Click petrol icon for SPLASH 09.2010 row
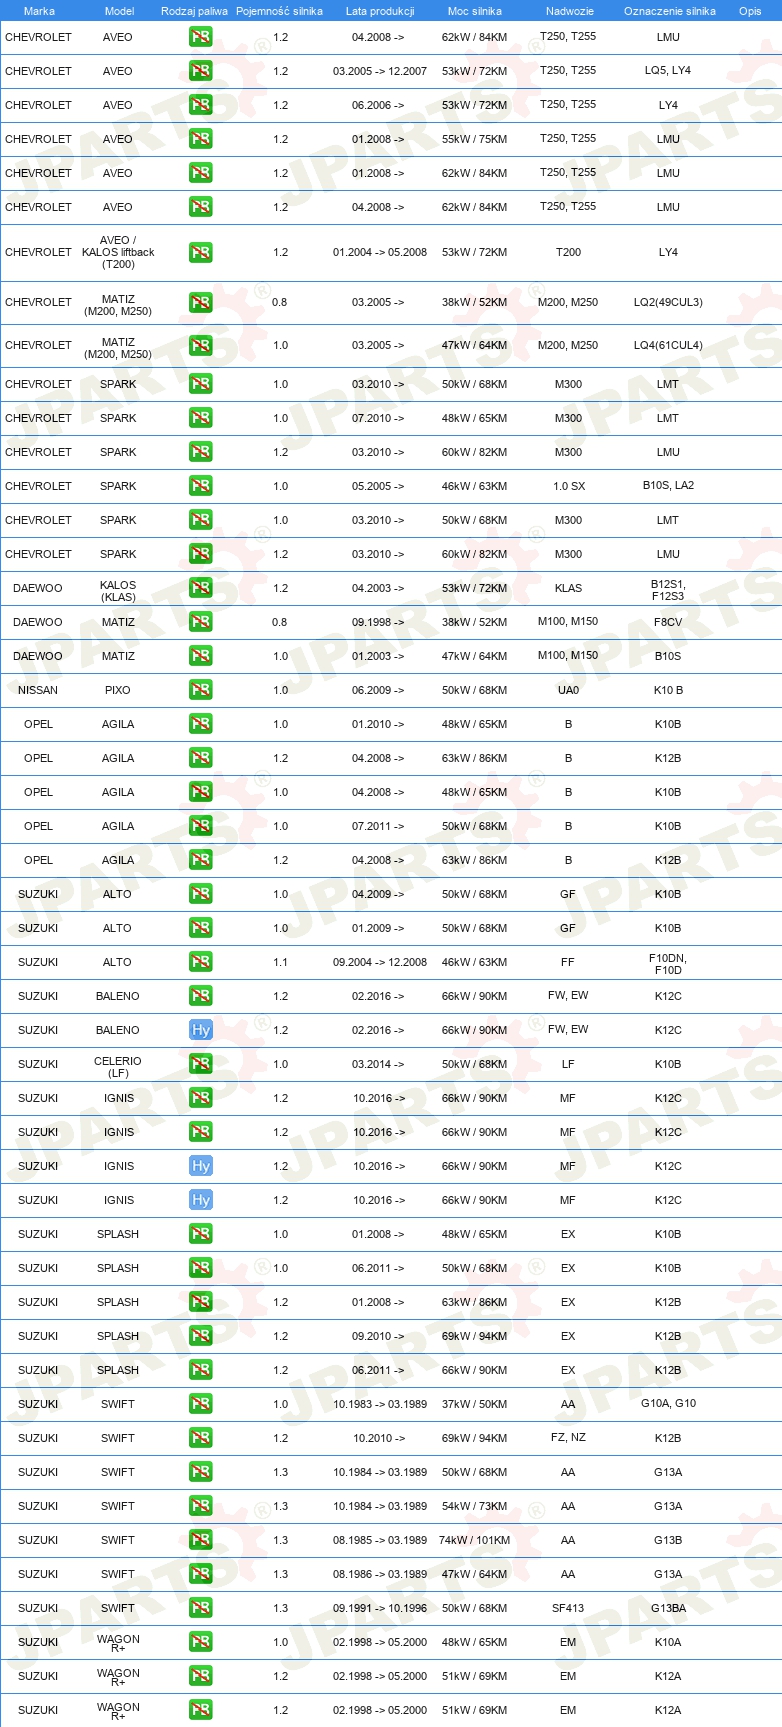The image size is (782, 1727). pos(200,1336)
